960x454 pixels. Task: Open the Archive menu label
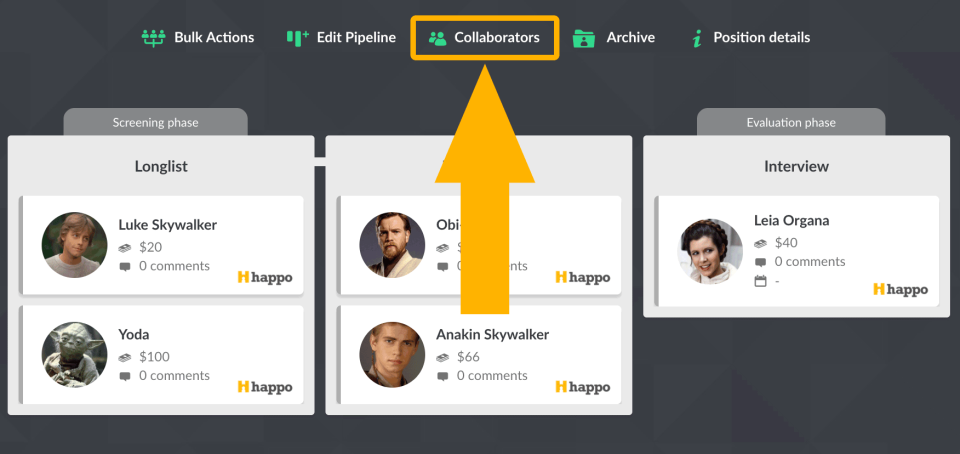tap(630, 38)
